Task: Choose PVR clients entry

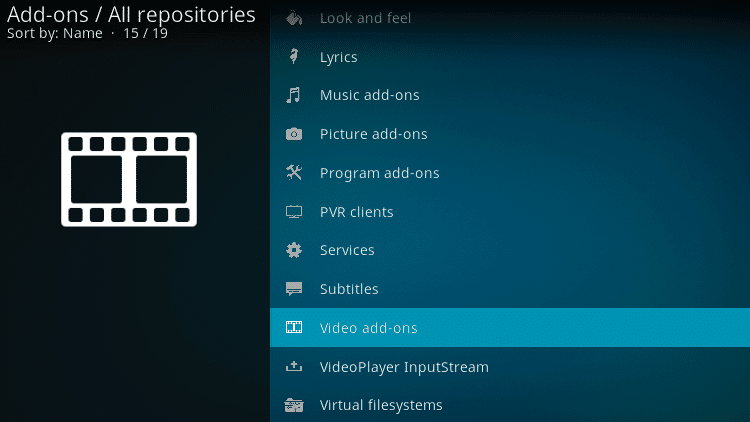Action: click(x=510, y=211)
